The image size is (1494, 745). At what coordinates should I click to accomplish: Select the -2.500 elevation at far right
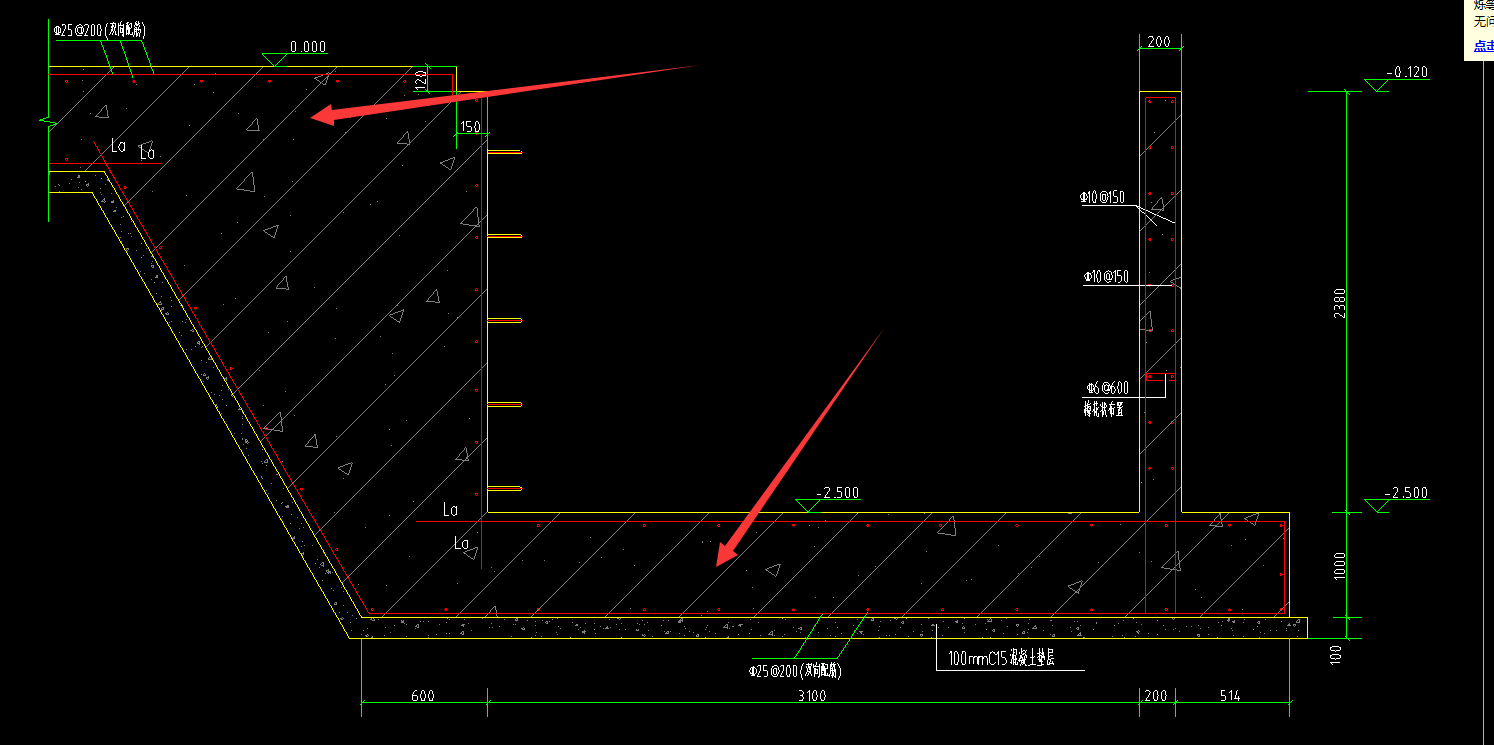[x=1408, y=493]
